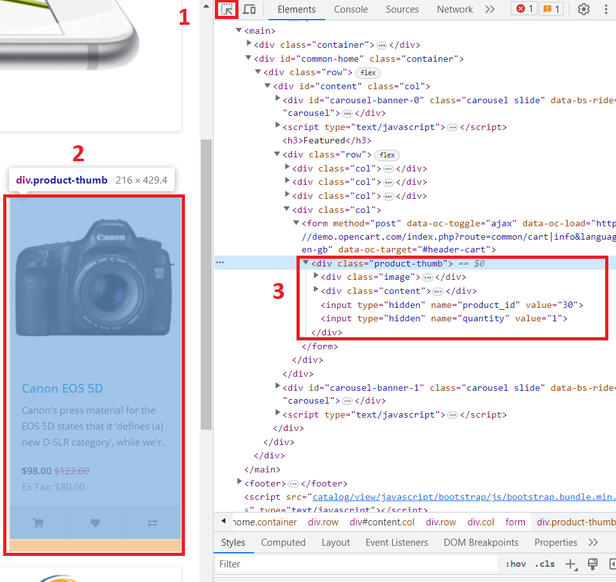Viewport: 616px width, 582px height.
Task: Toggle the device toolbar icon
Action: 250,10
